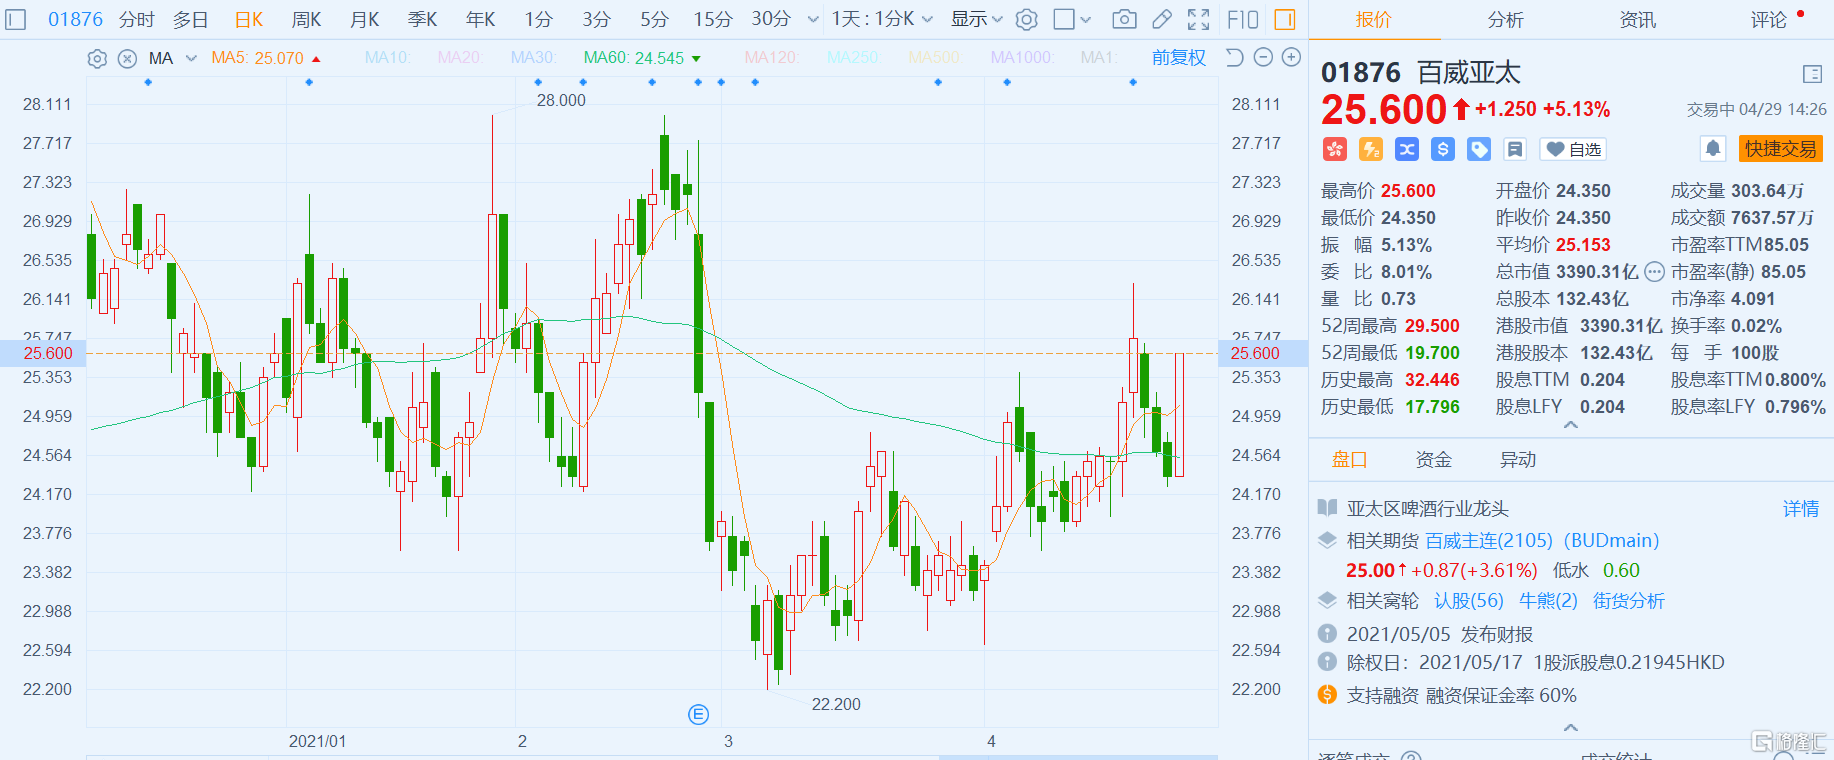Image resolution: width=1834 pixels, height=760 pixels.
Task: Open the 显示 display dropdown
Action: [x=976, y=19]
